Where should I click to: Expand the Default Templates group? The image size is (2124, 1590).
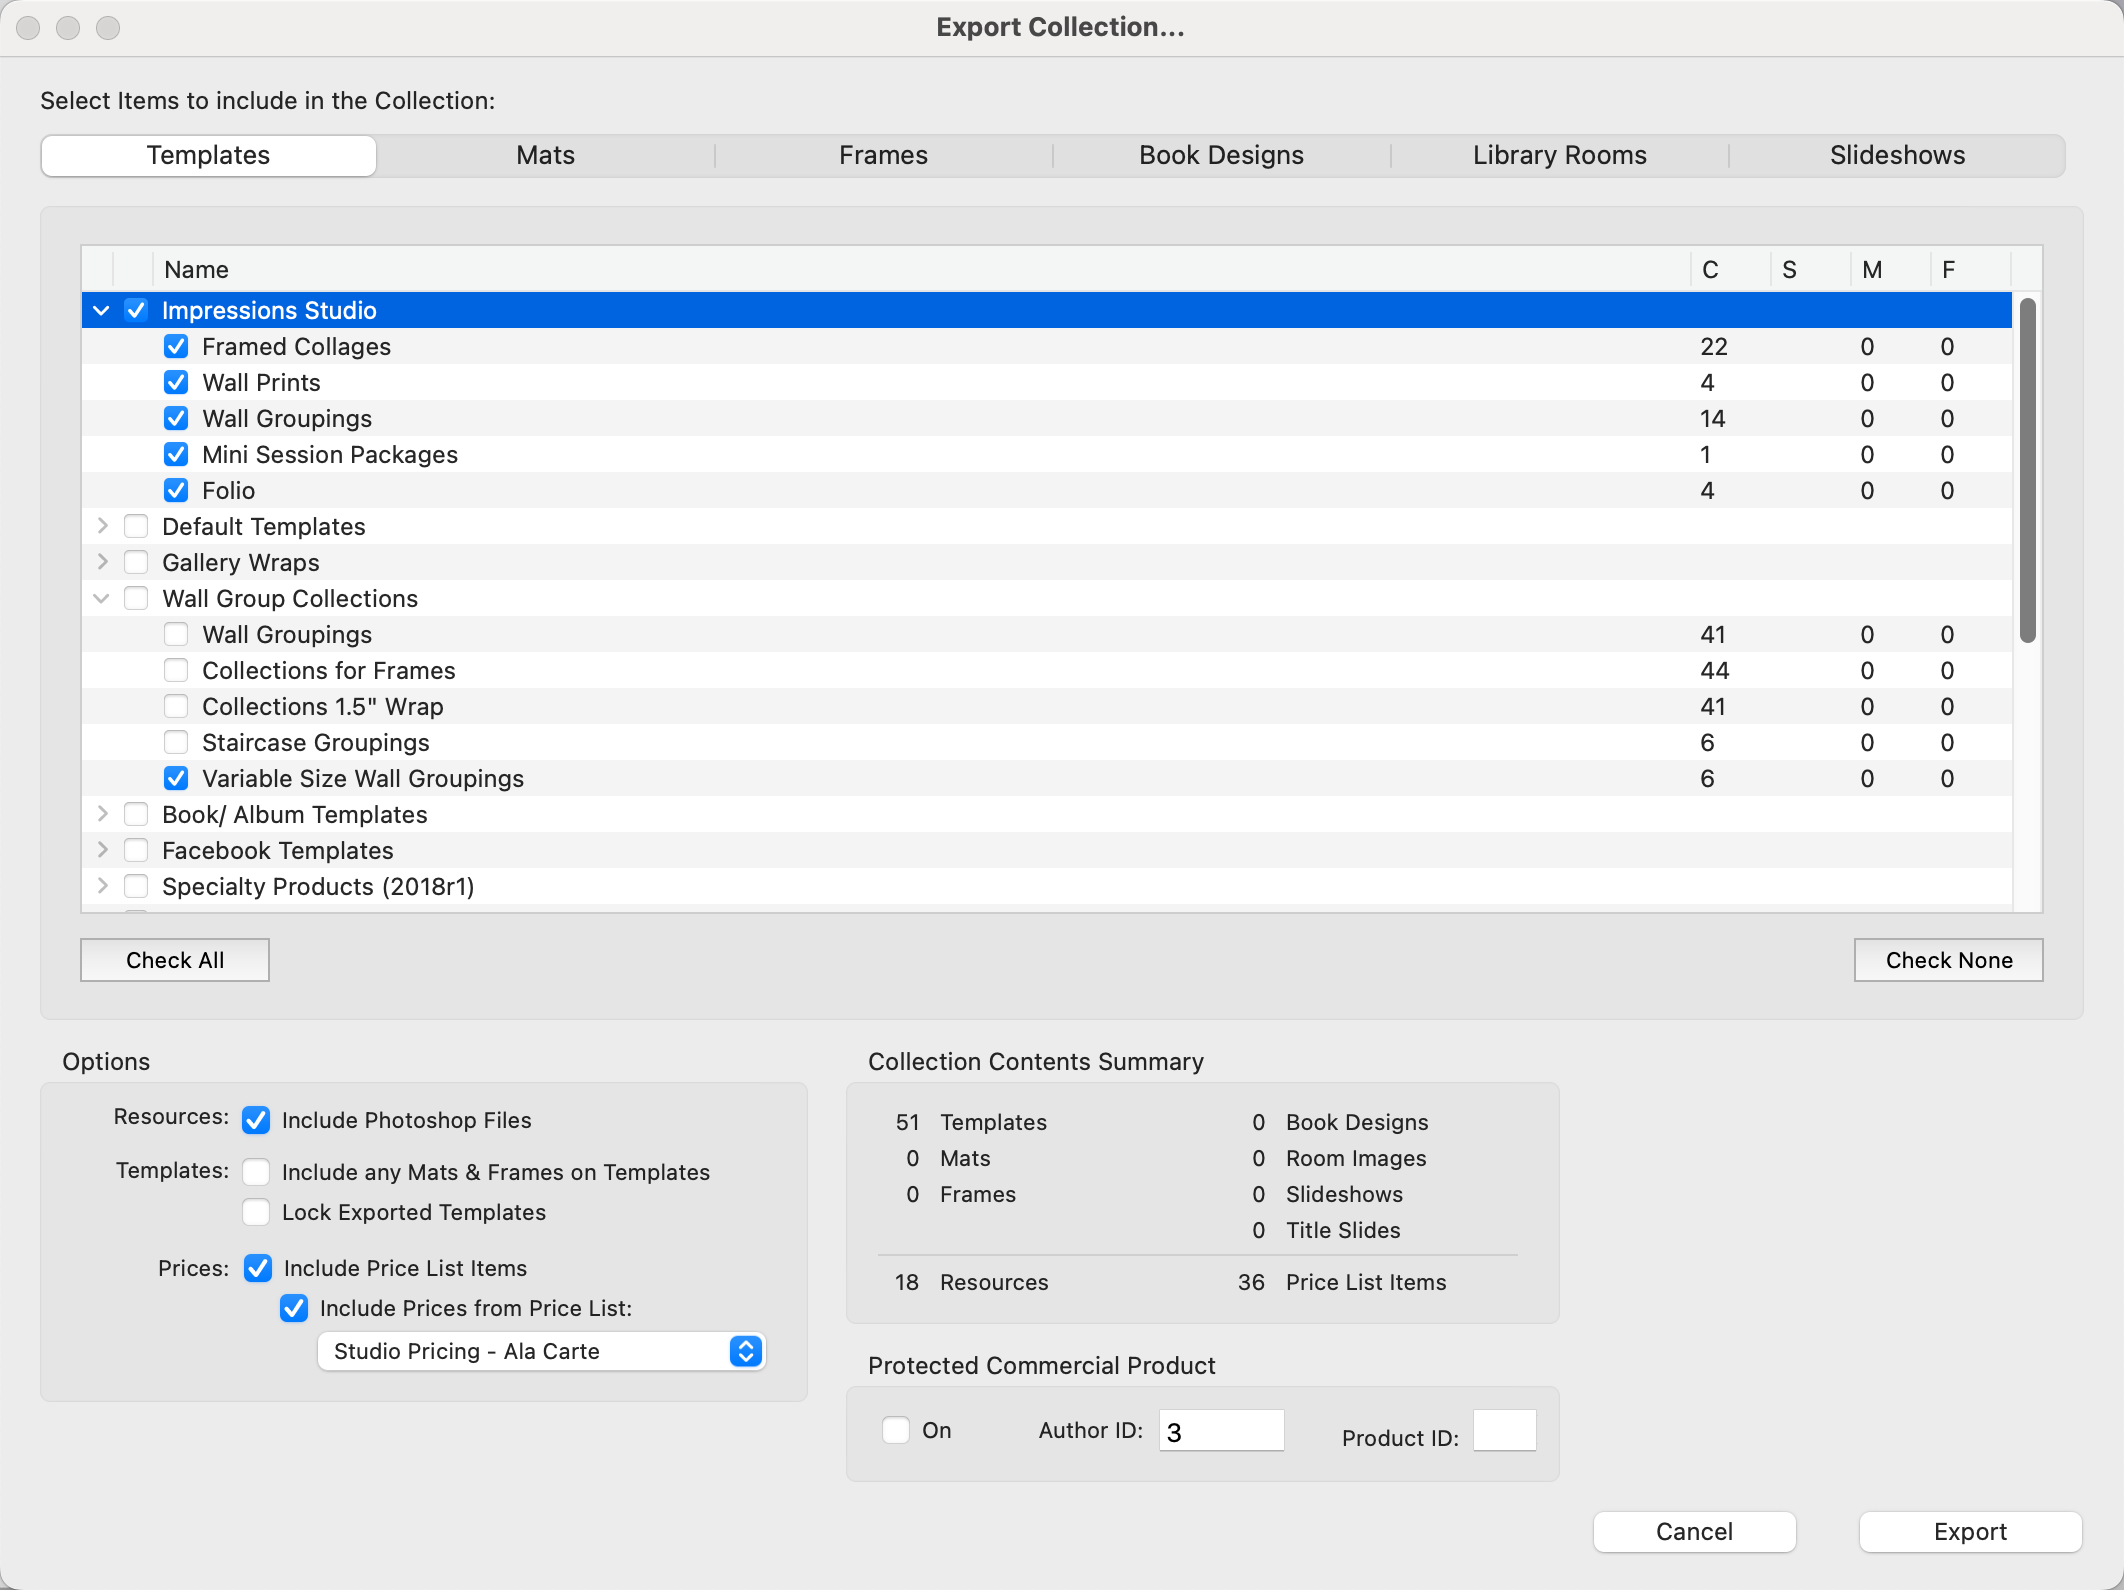(x=101, y=527)
